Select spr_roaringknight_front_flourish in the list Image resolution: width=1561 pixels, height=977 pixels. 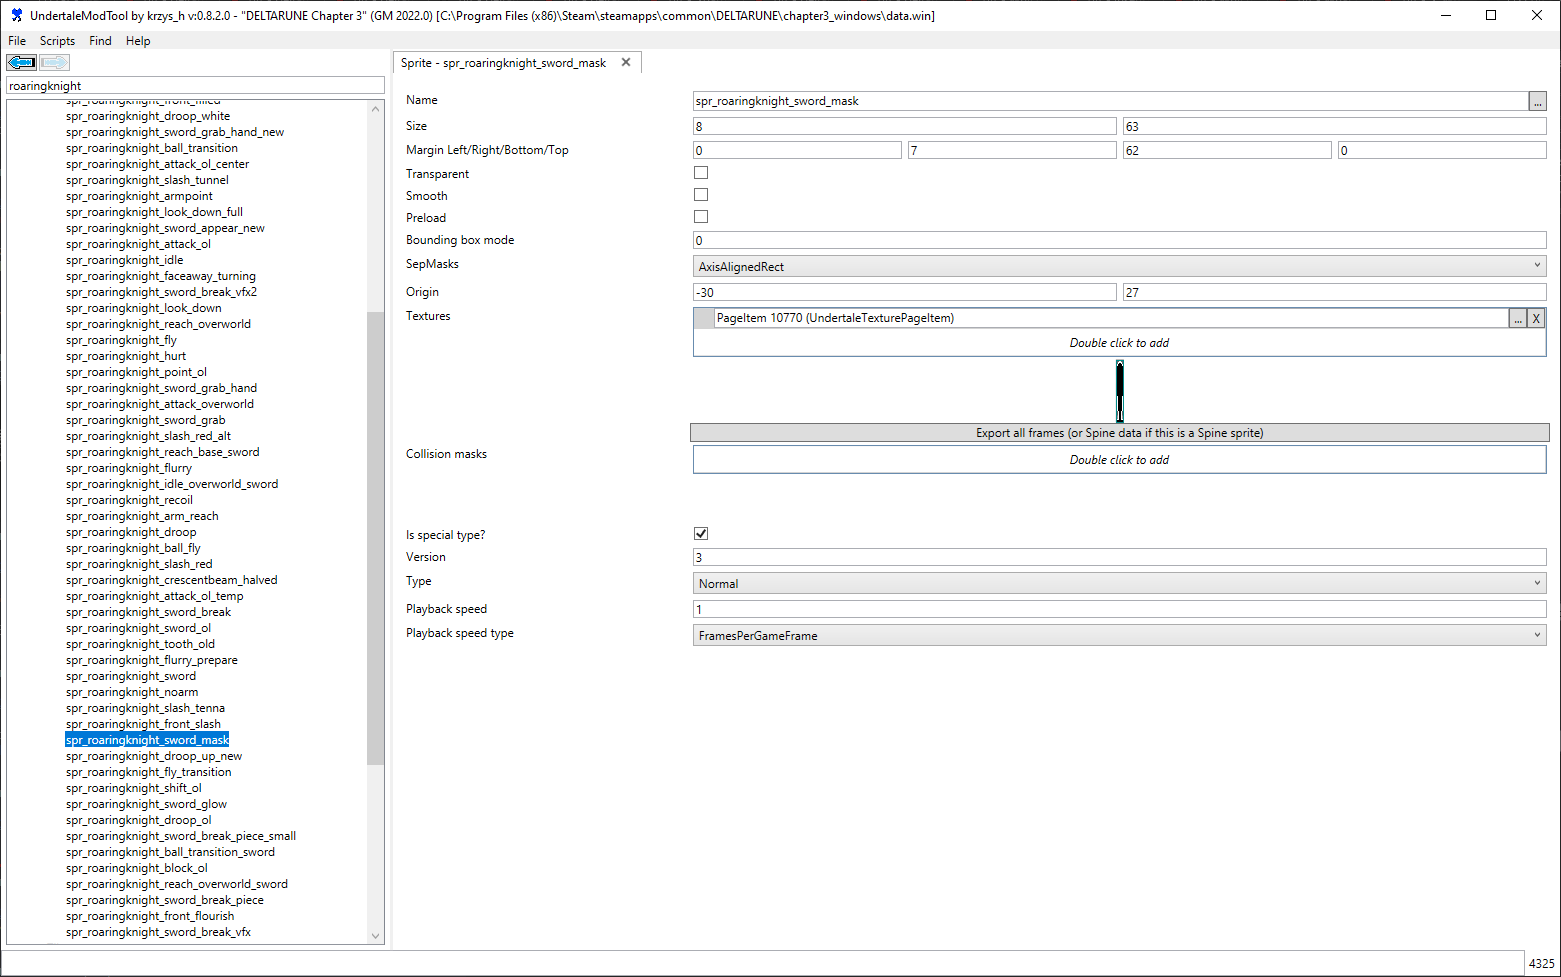coord(150,916)
